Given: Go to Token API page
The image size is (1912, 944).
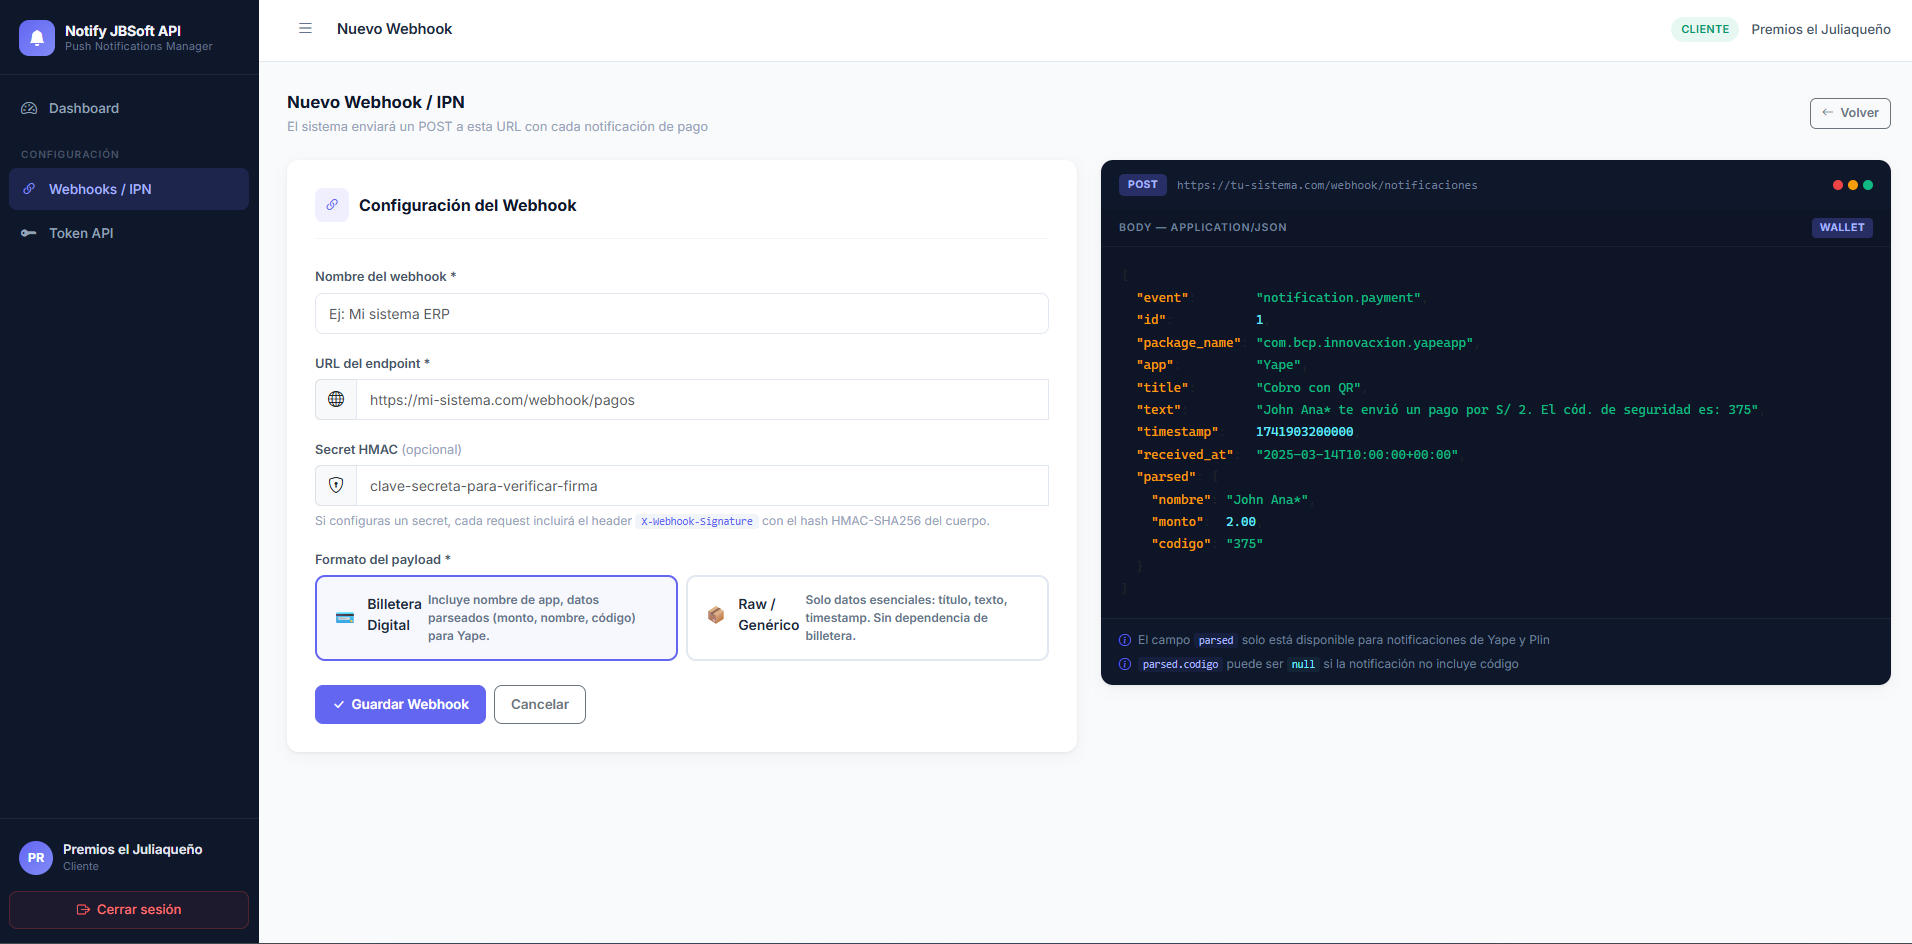Looking at the screenshot, I should click(81, 233).
